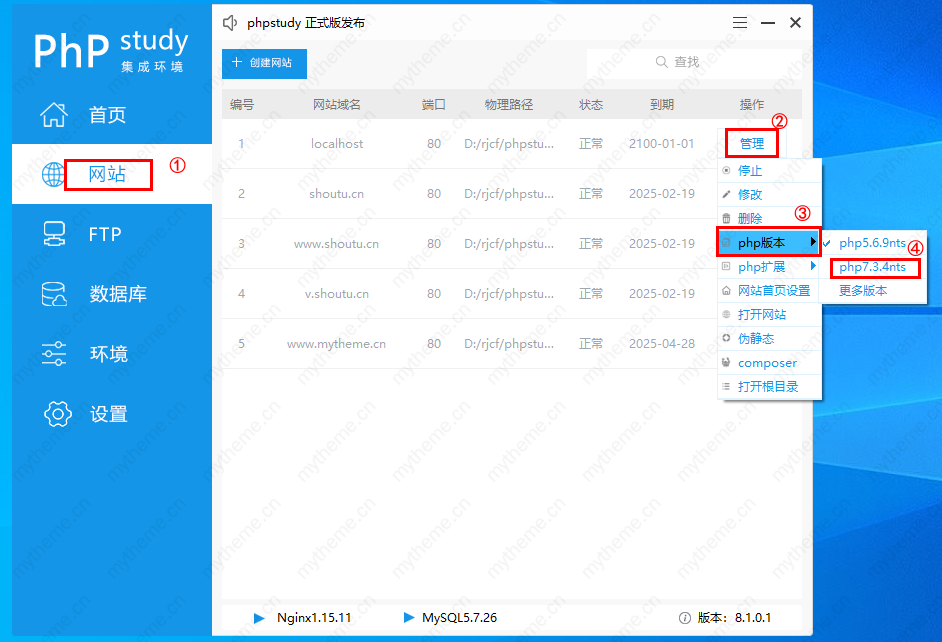The height and width of the screenshot is (642, 942).
Task: Click the version info icon in status bar
Action: click(685, 618)
